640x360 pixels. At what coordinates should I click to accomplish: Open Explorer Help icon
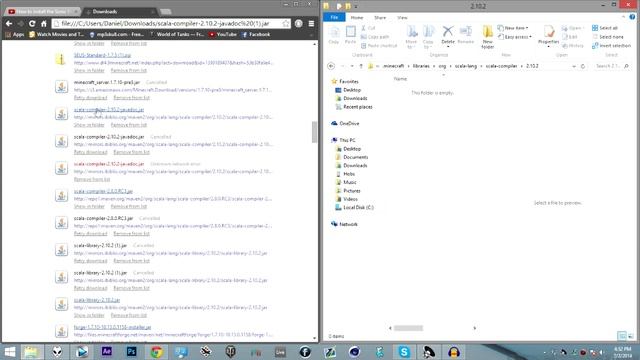[632, 17]
